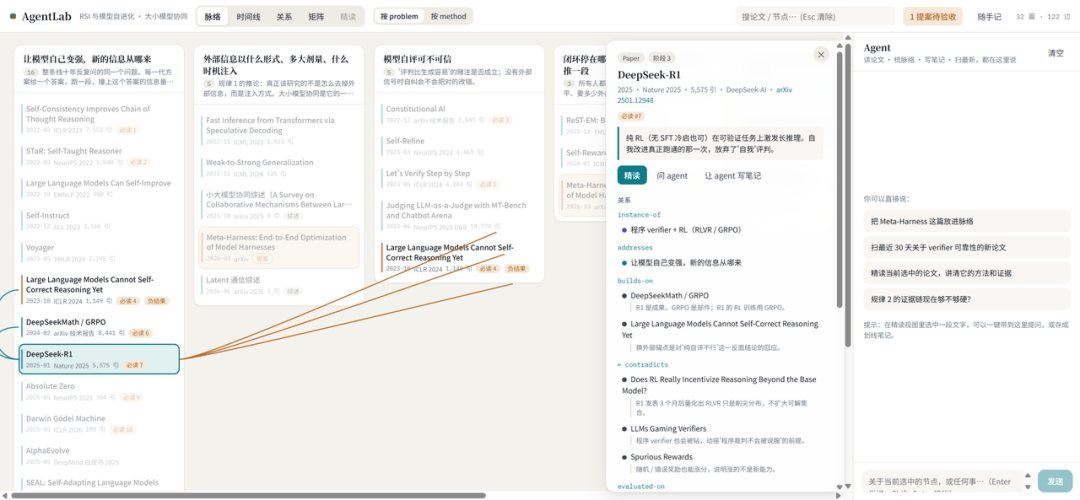Click the 必读 1 badge on Self-Consistency
Image resolution: width=1080 pixels, height=500 pixels.
128,129
